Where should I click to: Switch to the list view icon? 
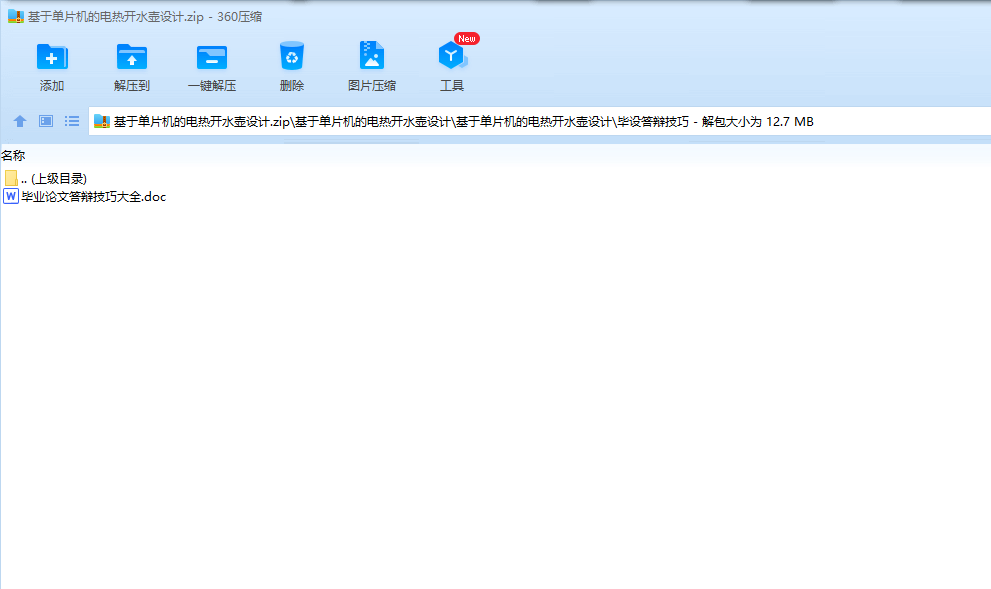[72, 121]
